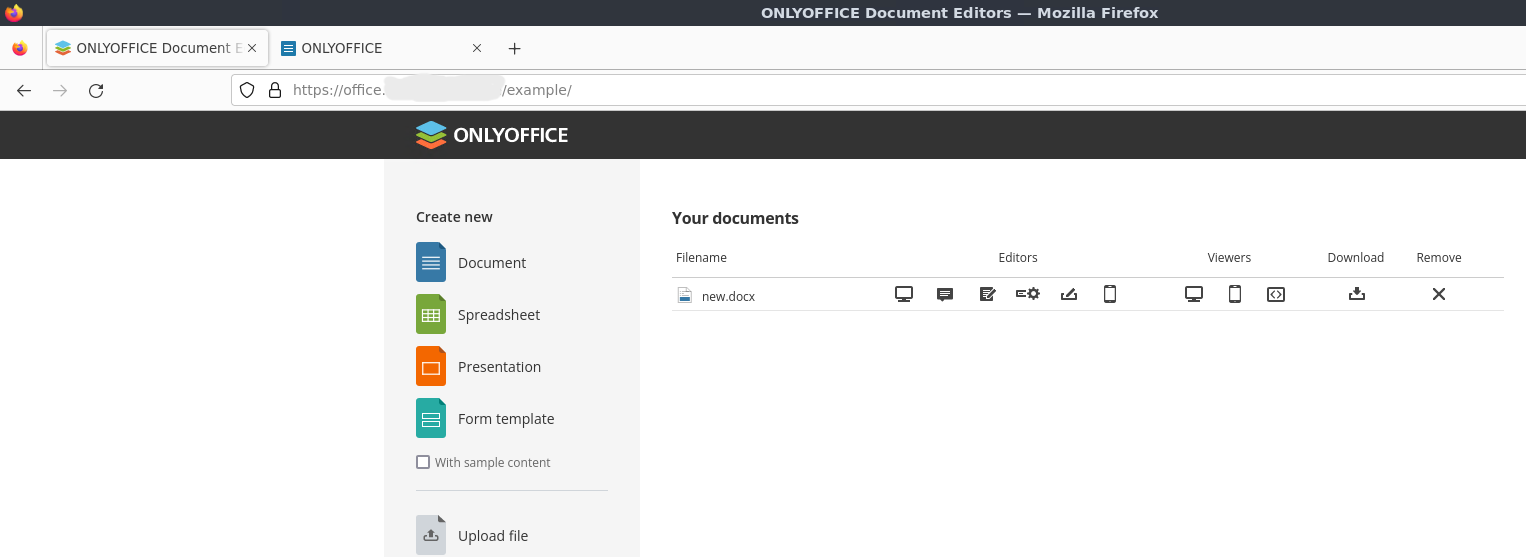Create a new Form template
Image resolution: width=1526 pixels, height=557 pixels.
click(506, 419)
